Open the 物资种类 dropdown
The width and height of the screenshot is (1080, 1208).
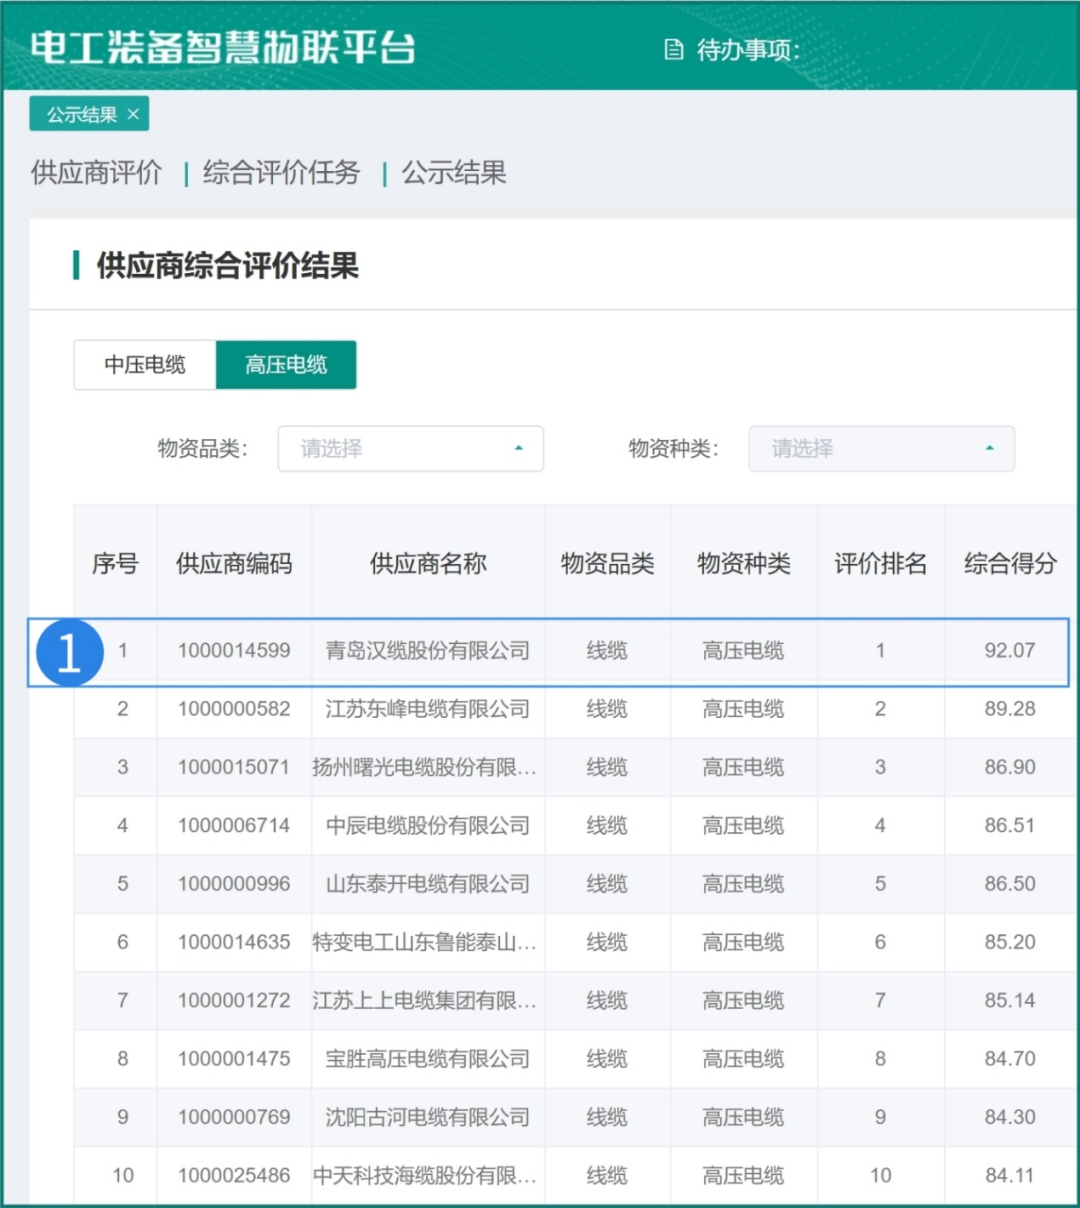[x=881, y=448]
